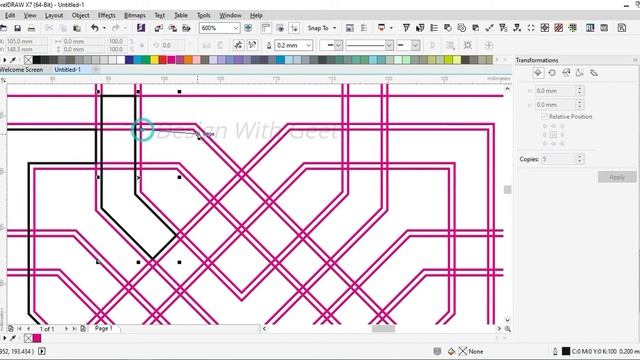The height and width of the screenshot is (360, 640).
Task: Pick the magenta swatch in document palette
Action: (x=37, y=338)
